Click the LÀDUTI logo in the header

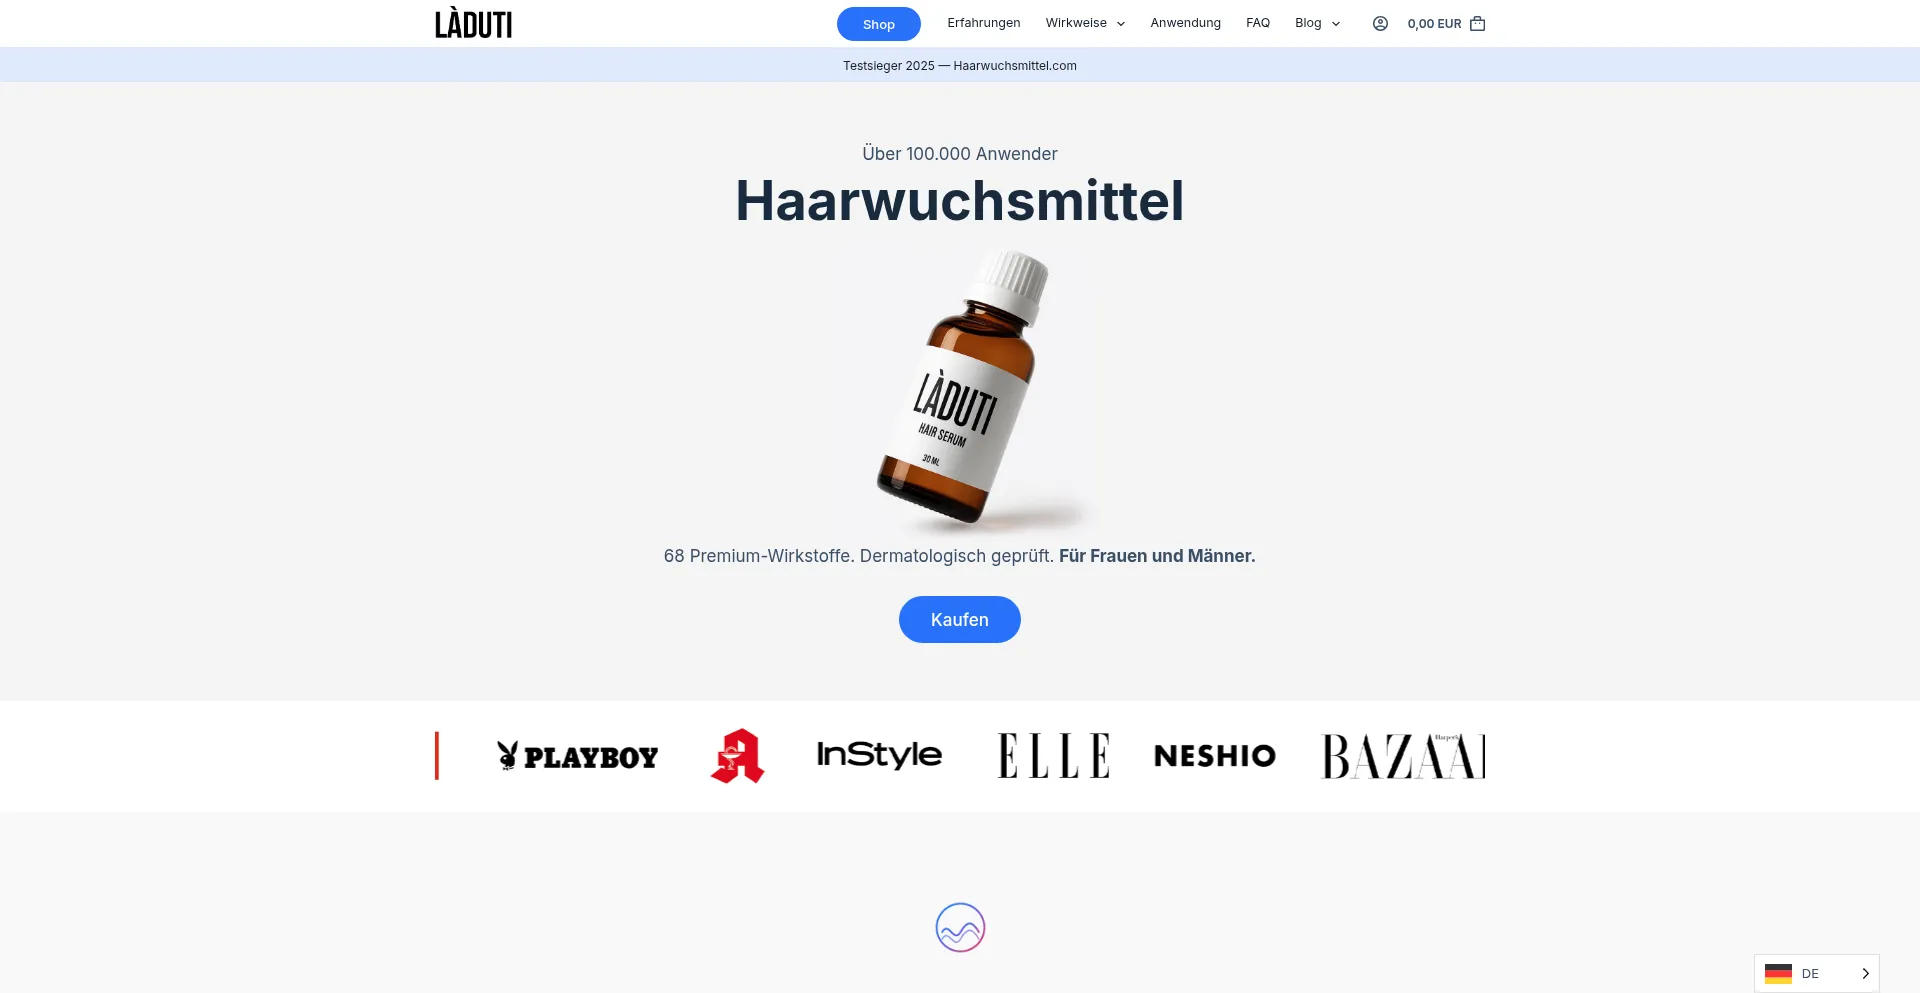[473, 23]
